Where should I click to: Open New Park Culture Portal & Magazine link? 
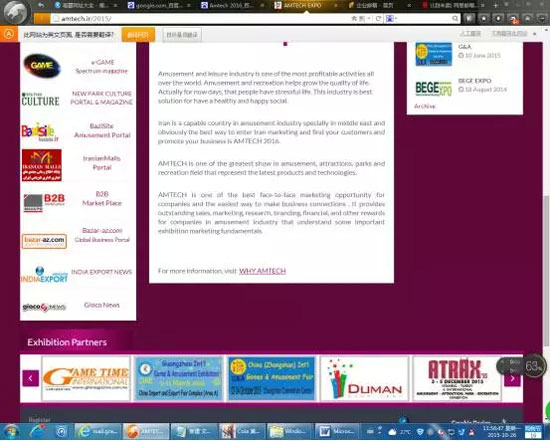102,98
